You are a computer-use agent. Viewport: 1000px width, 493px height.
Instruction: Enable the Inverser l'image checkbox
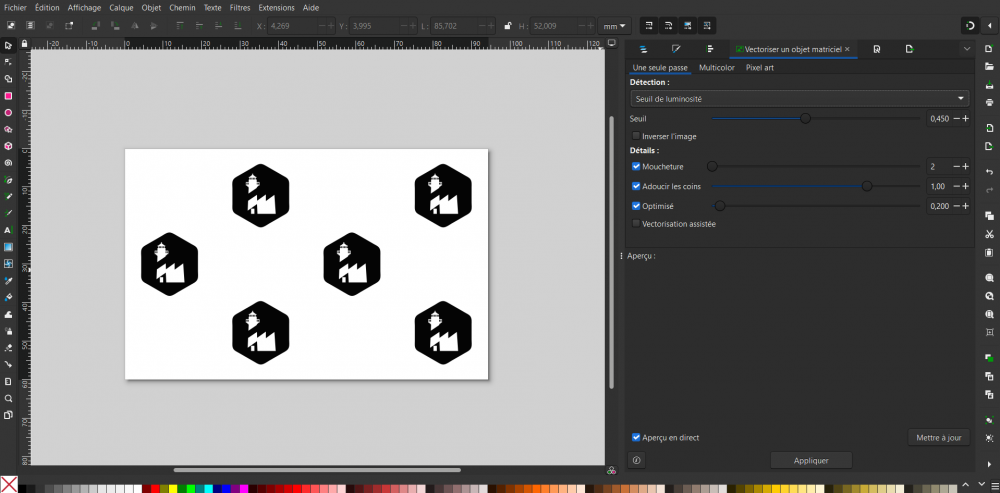(636, 136)
